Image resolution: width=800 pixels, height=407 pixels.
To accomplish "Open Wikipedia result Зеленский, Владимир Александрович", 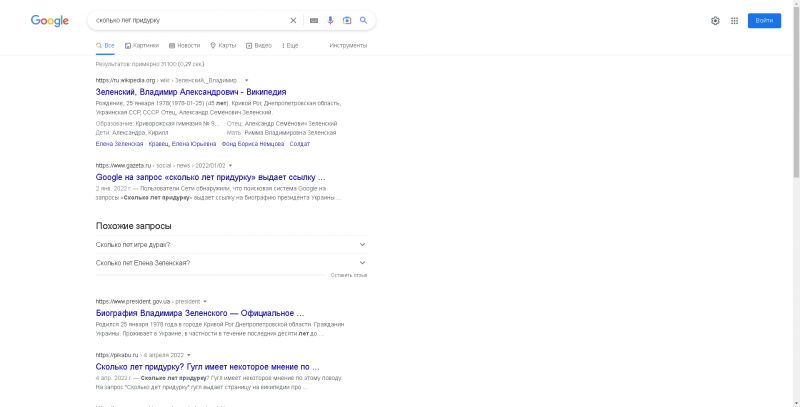I will point(191,92).
